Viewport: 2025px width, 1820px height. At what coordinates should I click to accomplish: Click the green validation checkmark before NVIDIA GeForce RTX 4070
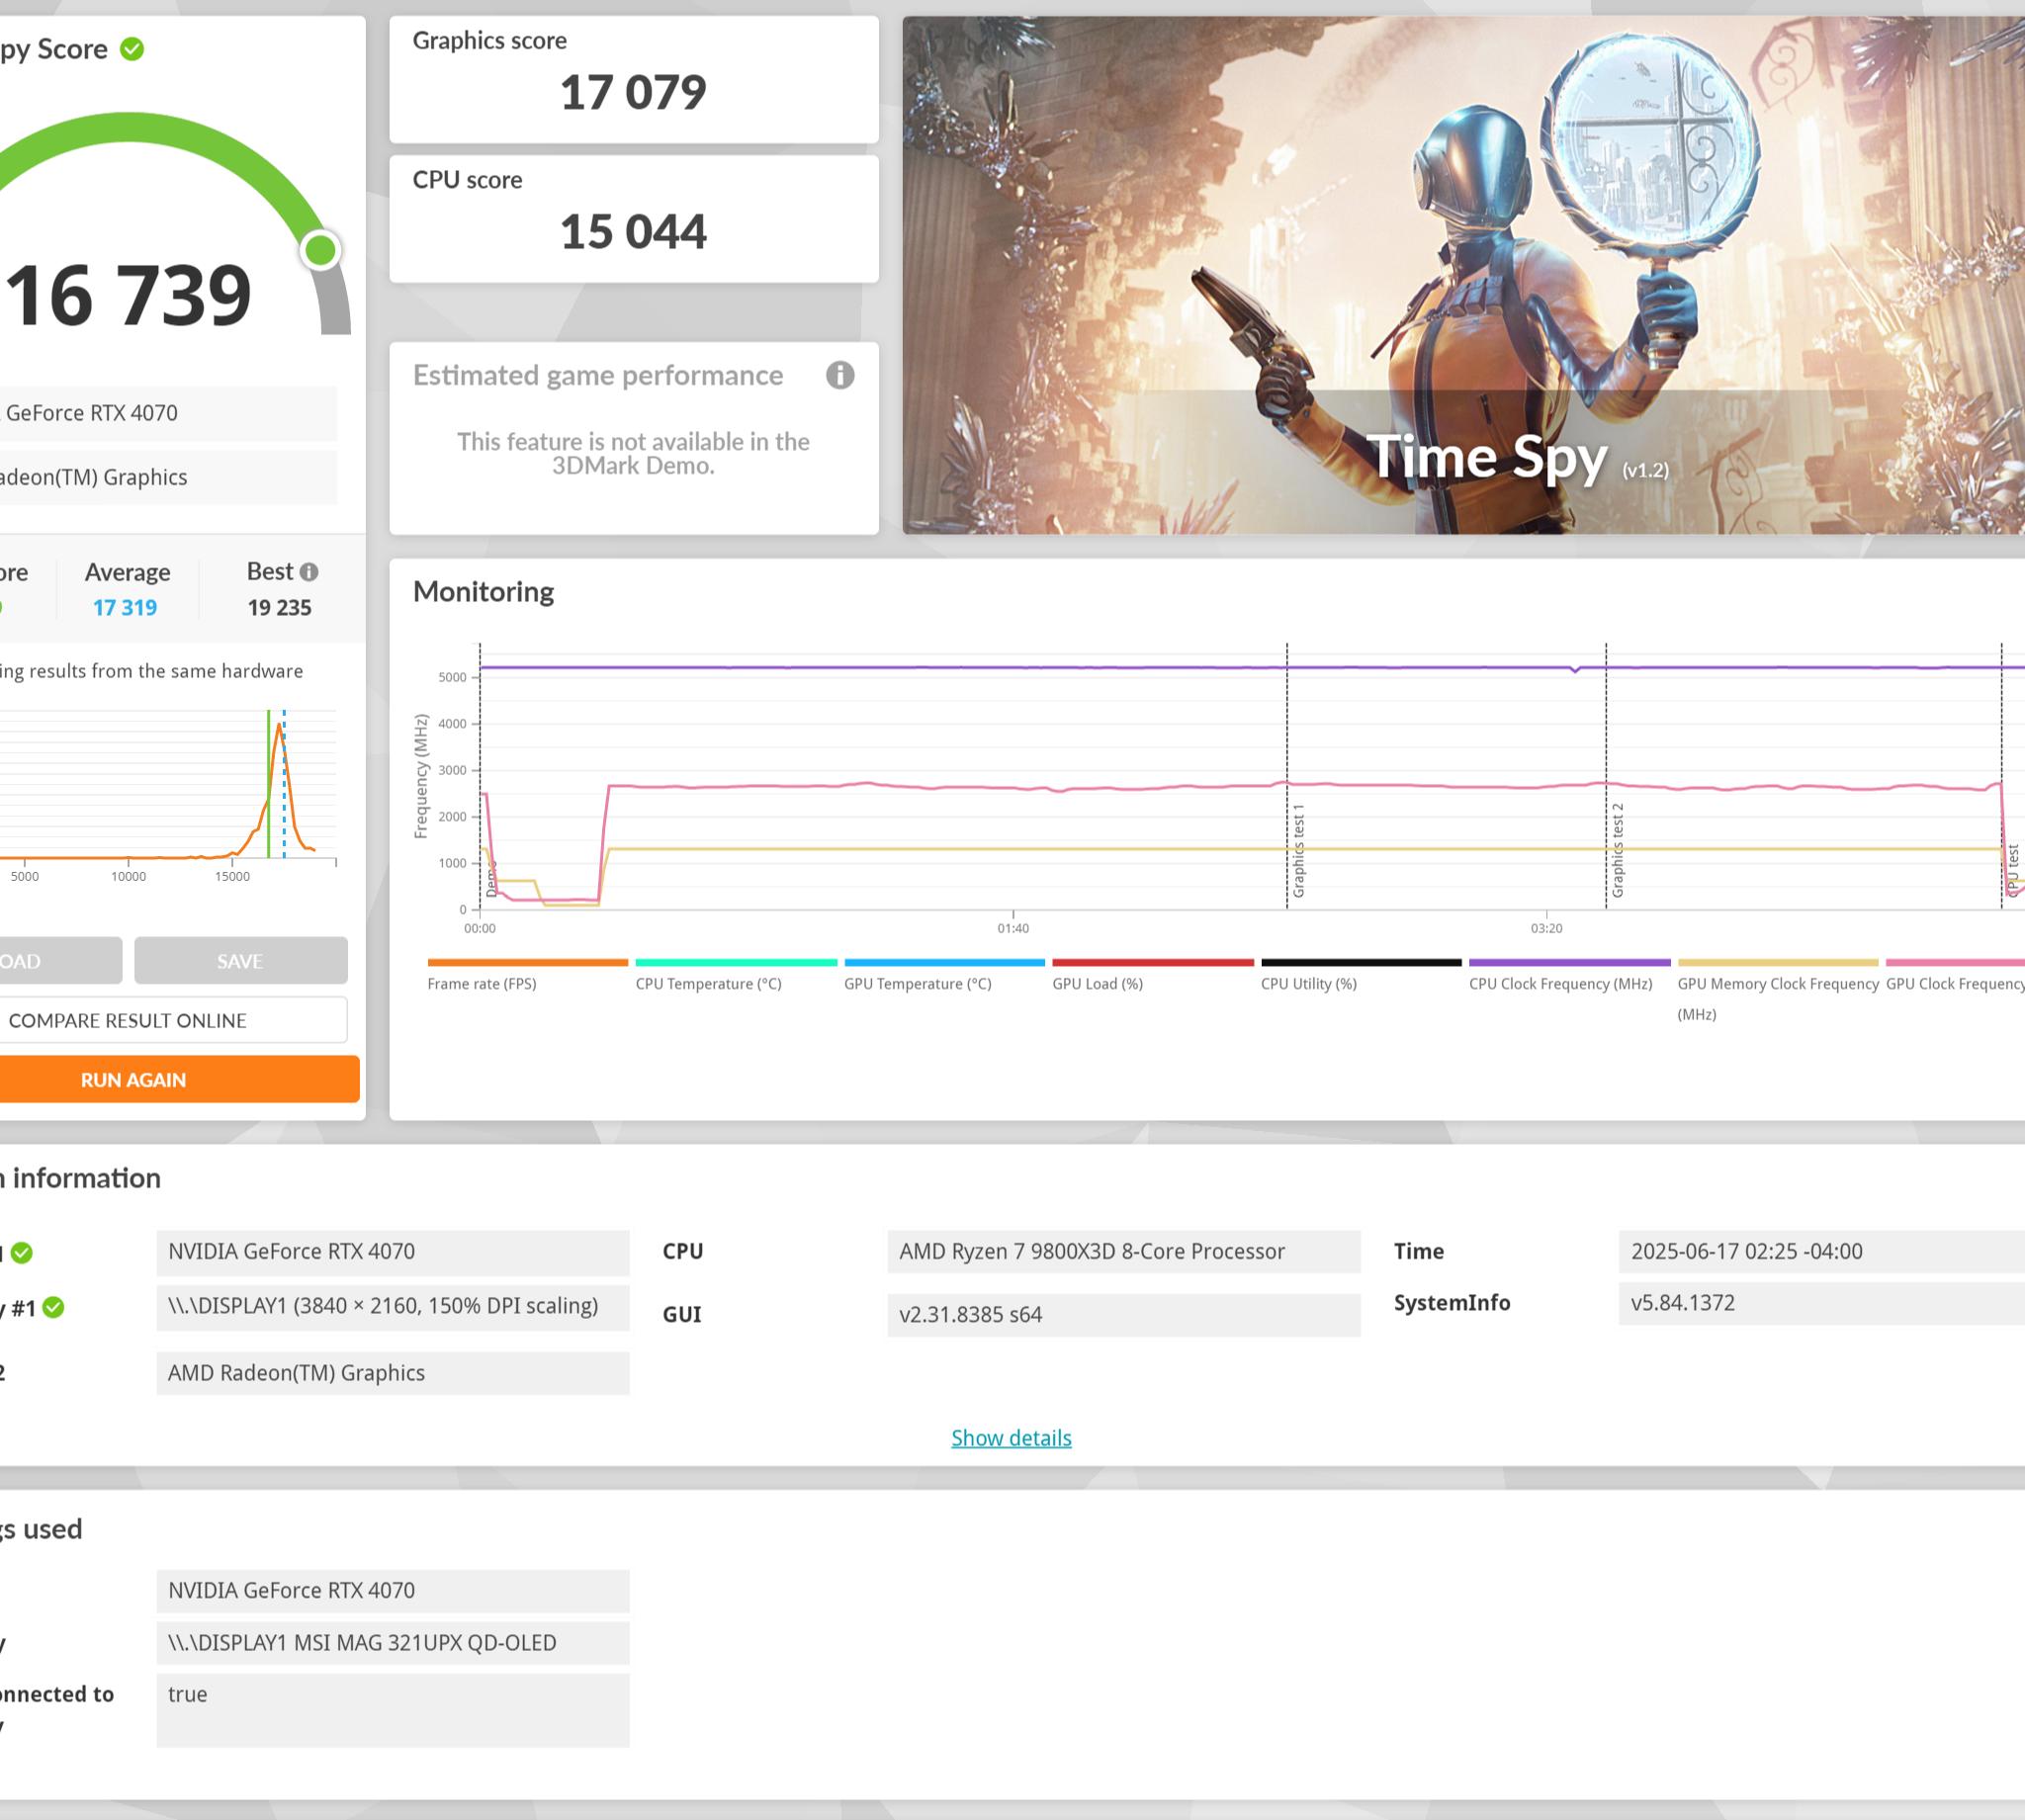[x=22, y=1252]
